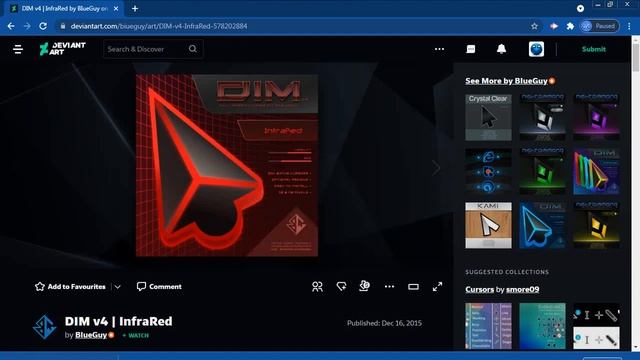The height and width of the screenshot is (360, 640).
Task: Open the notifications bell
Action: (501, 49)
